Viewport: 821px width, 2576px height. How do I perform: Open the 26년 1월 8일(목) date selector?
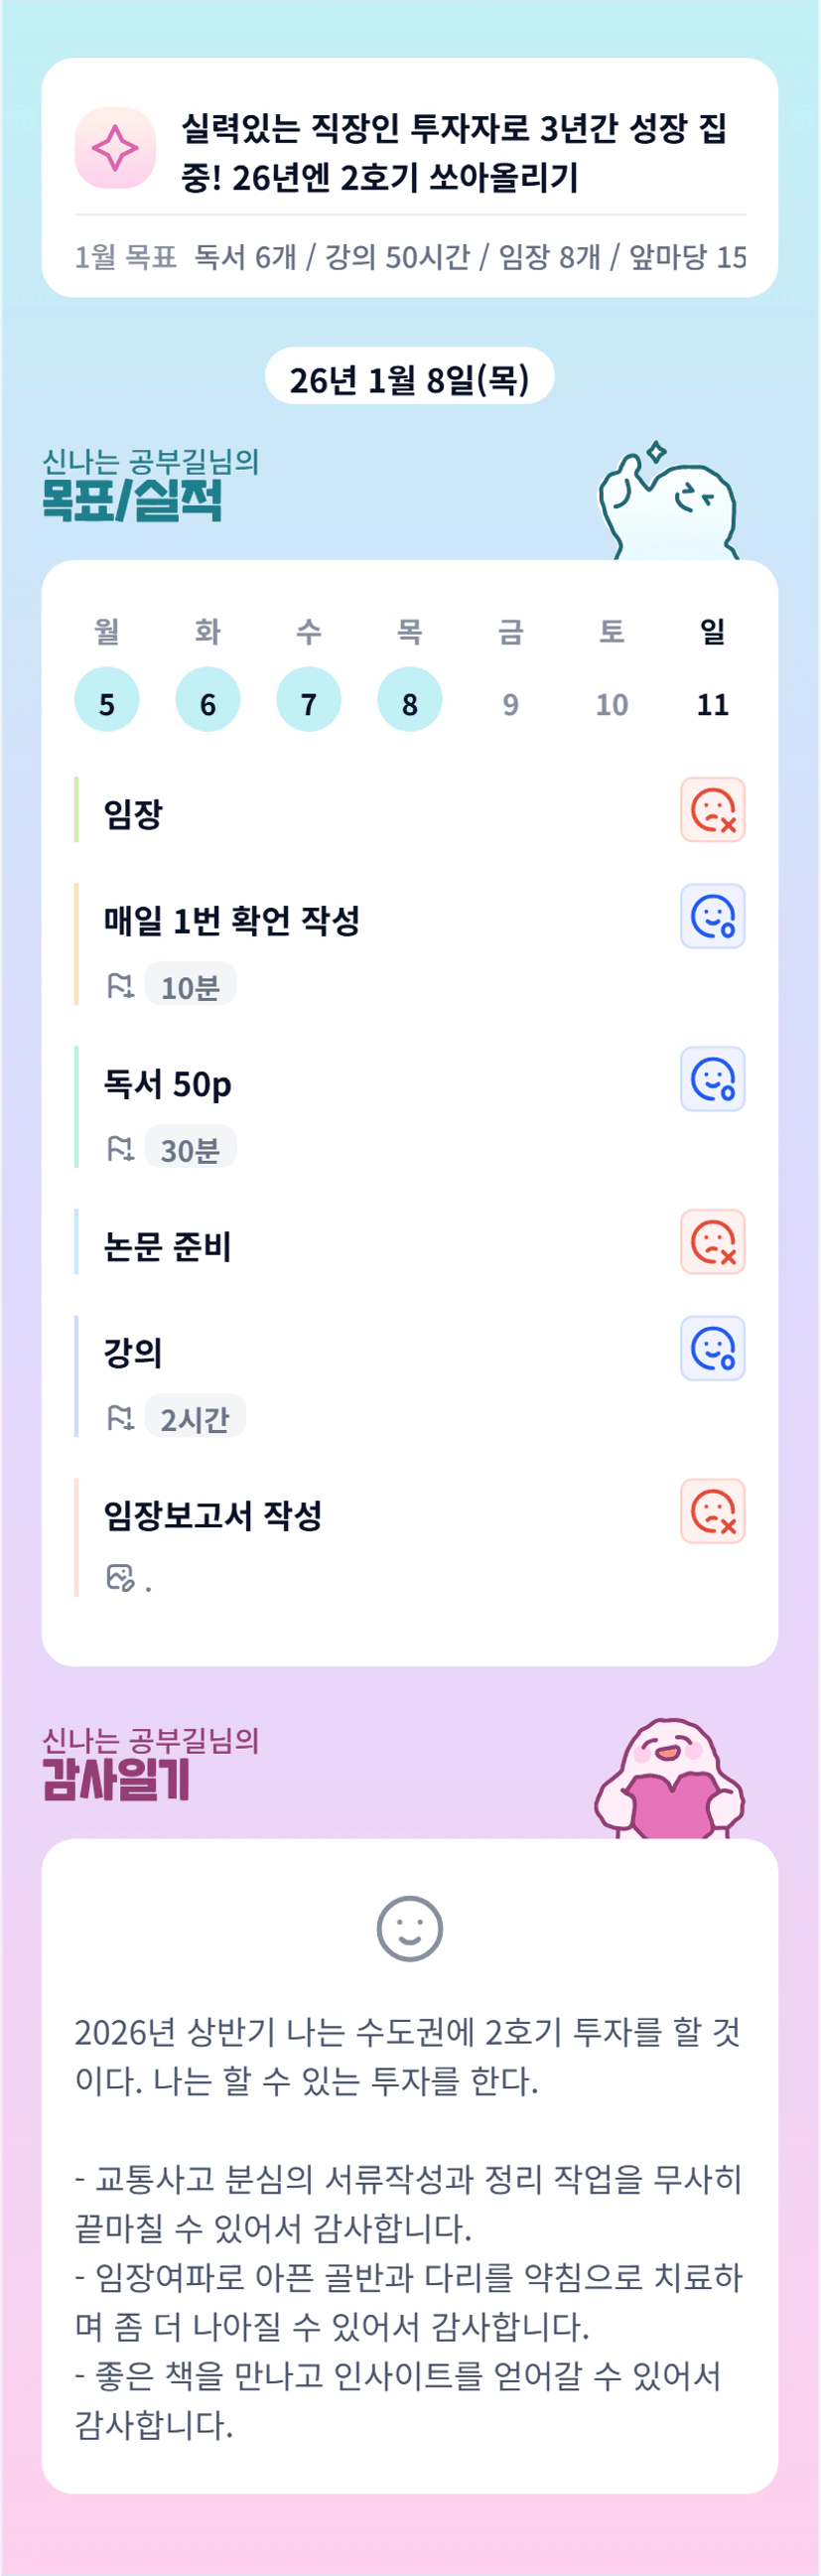click(x=409, y=378)
